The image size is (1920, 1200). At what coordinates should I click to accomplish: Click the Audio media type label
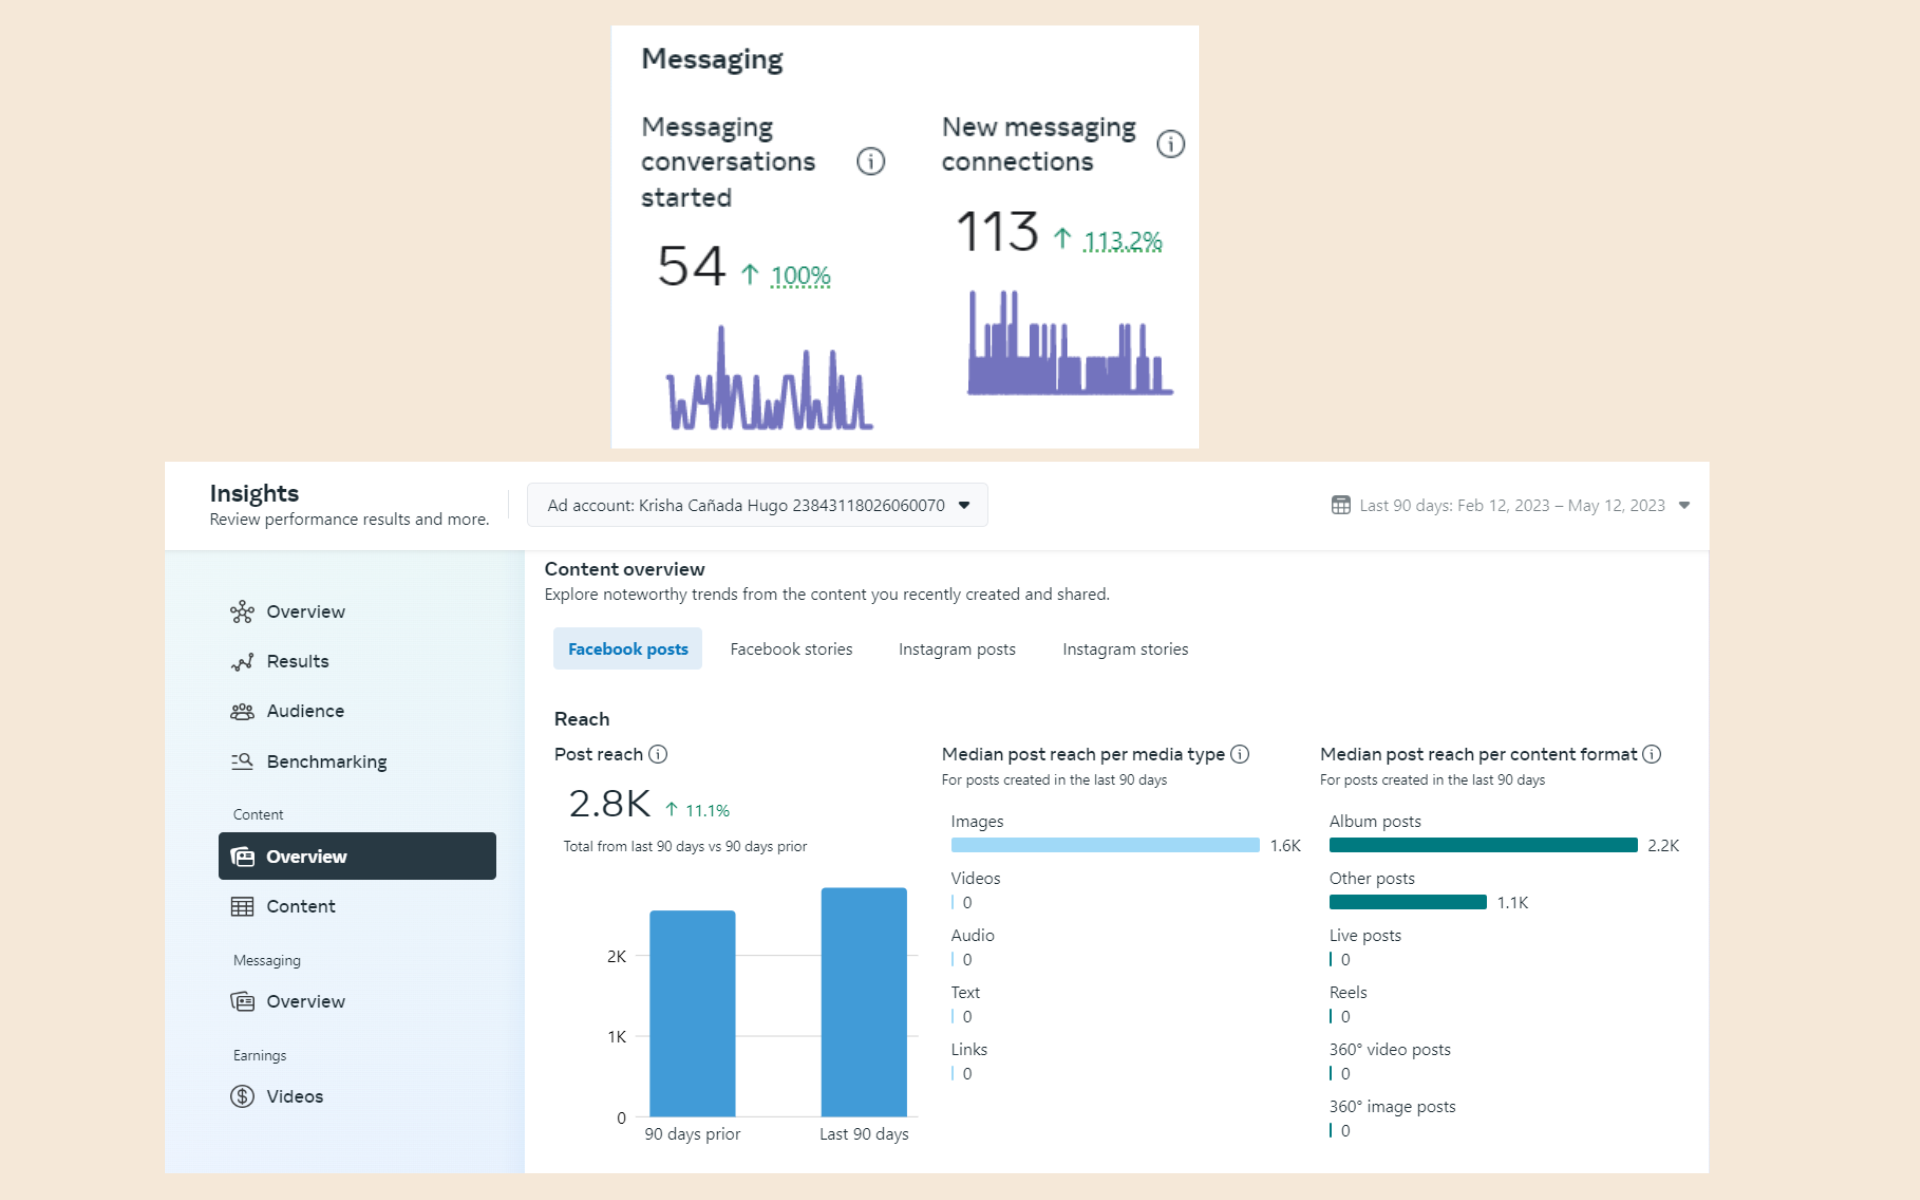(972, 935)
